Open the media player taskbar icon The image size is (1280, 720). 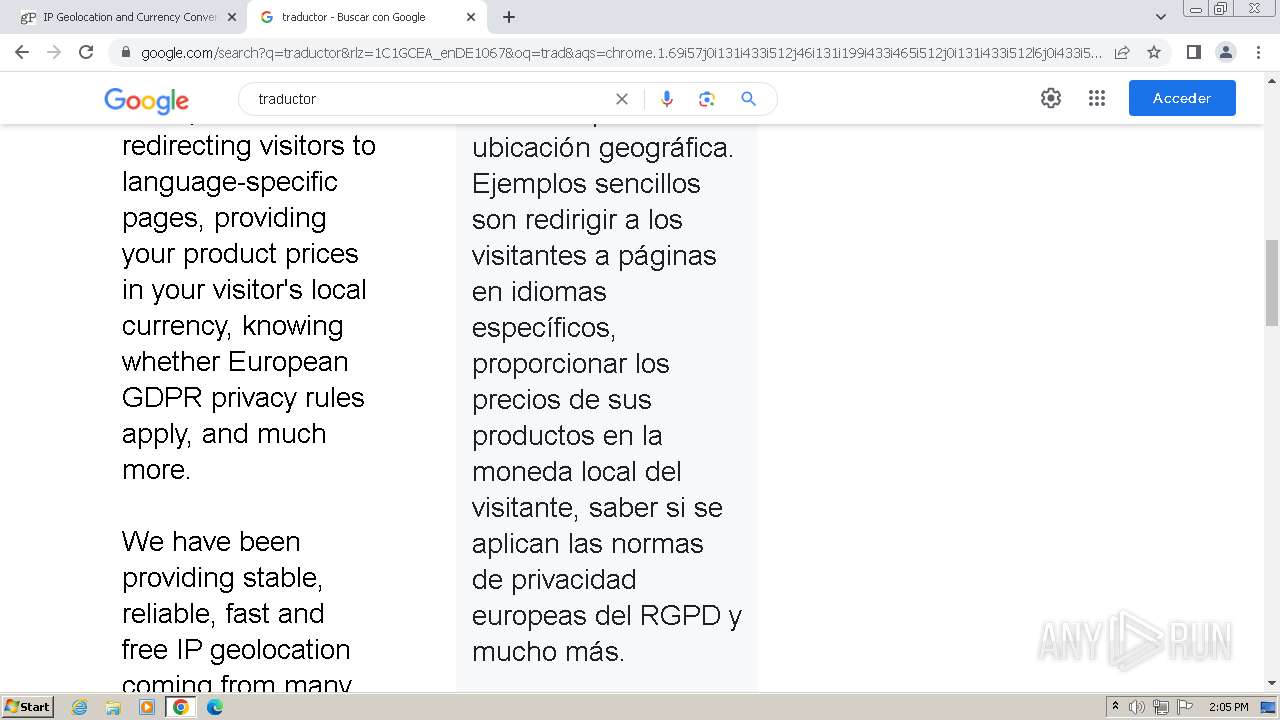pos(147,707)
